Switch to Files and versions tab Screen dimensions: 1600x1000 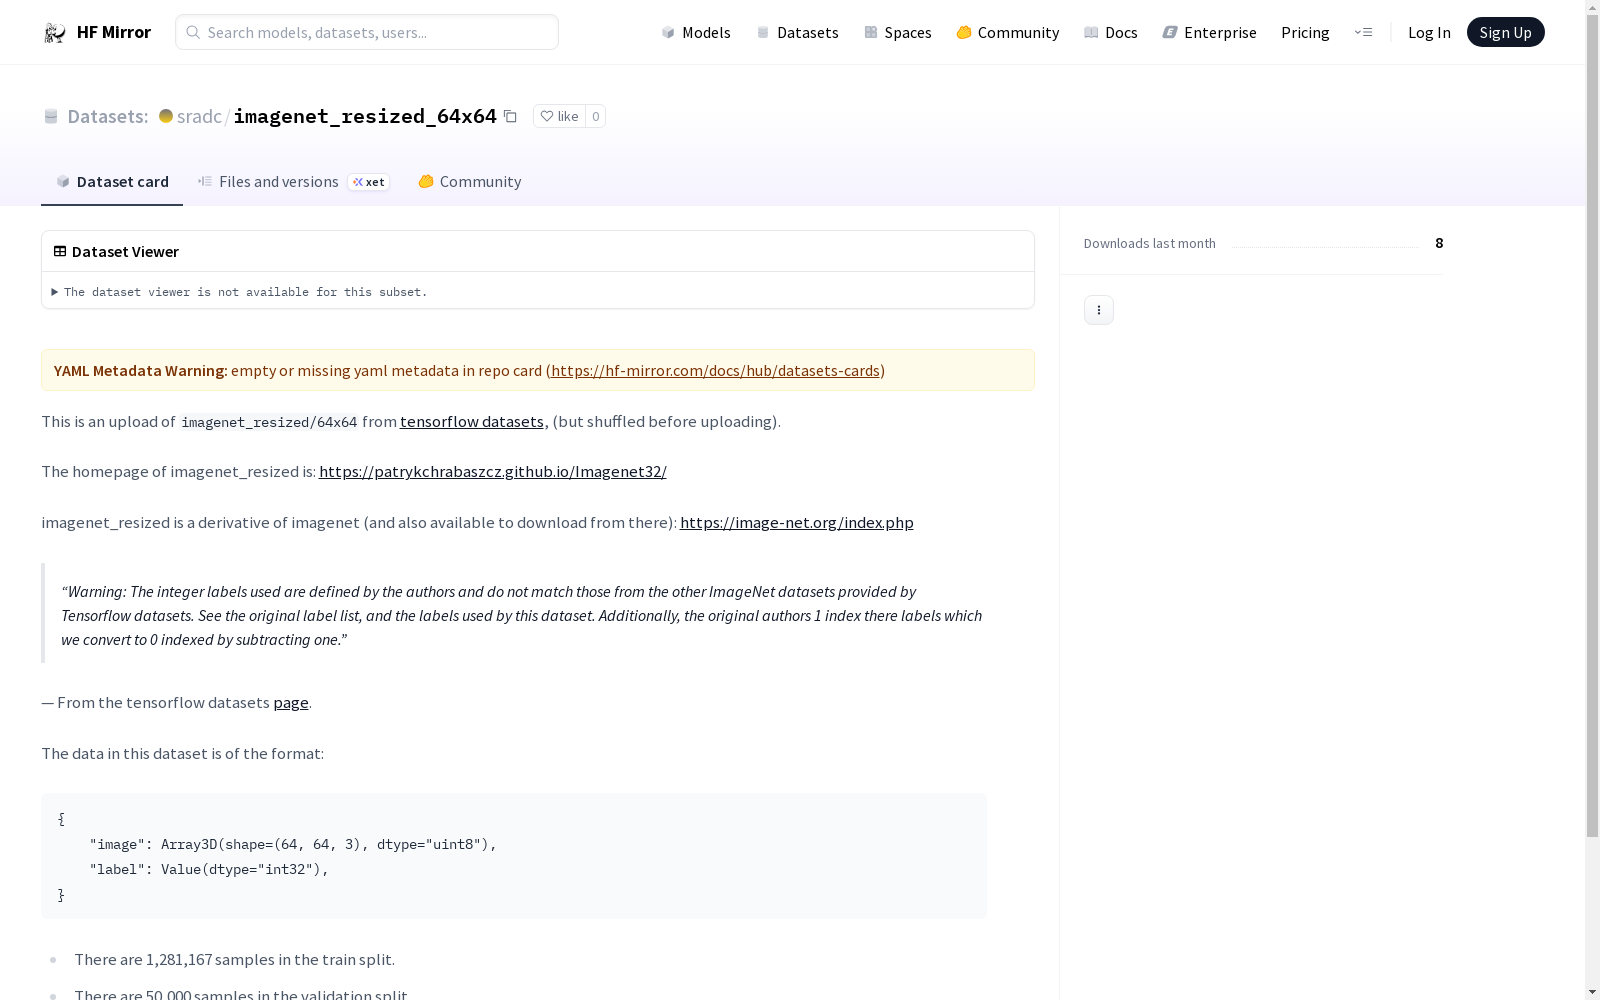[x=293, y=181]
